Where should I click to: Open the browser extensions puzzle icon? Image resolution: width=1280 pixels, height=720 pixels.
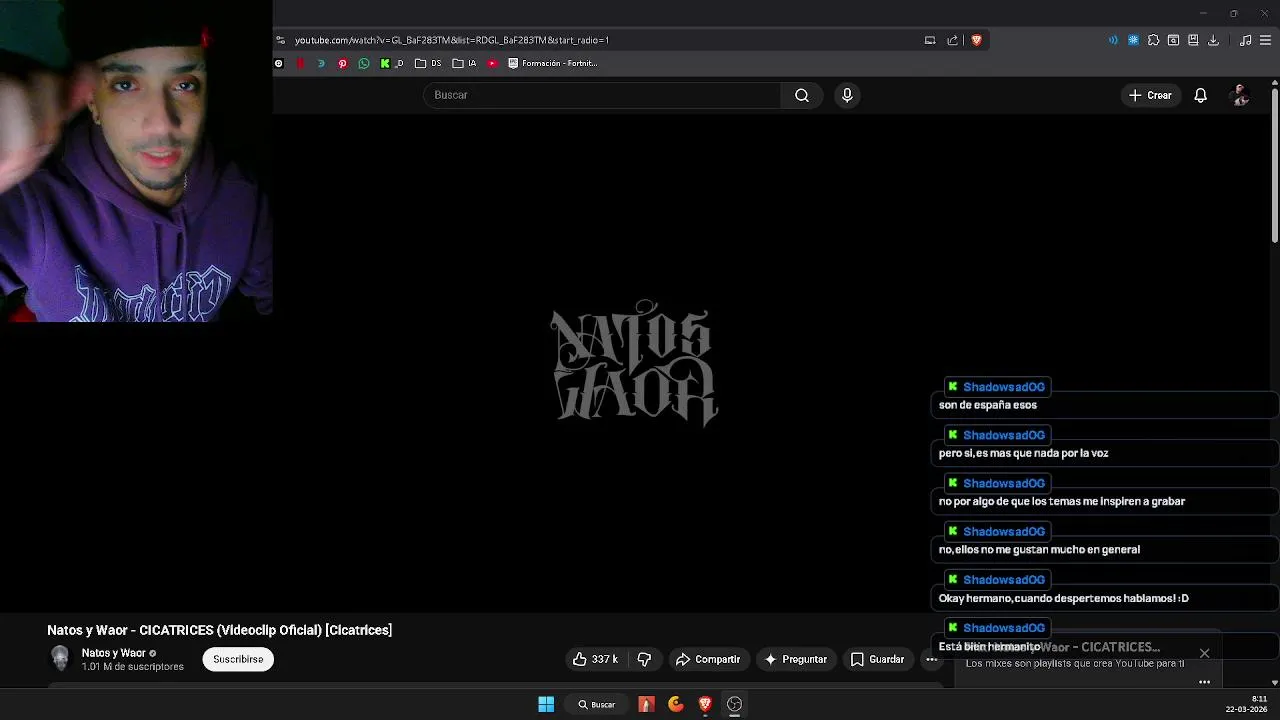pyautogui.click(x=1153, y=40)
